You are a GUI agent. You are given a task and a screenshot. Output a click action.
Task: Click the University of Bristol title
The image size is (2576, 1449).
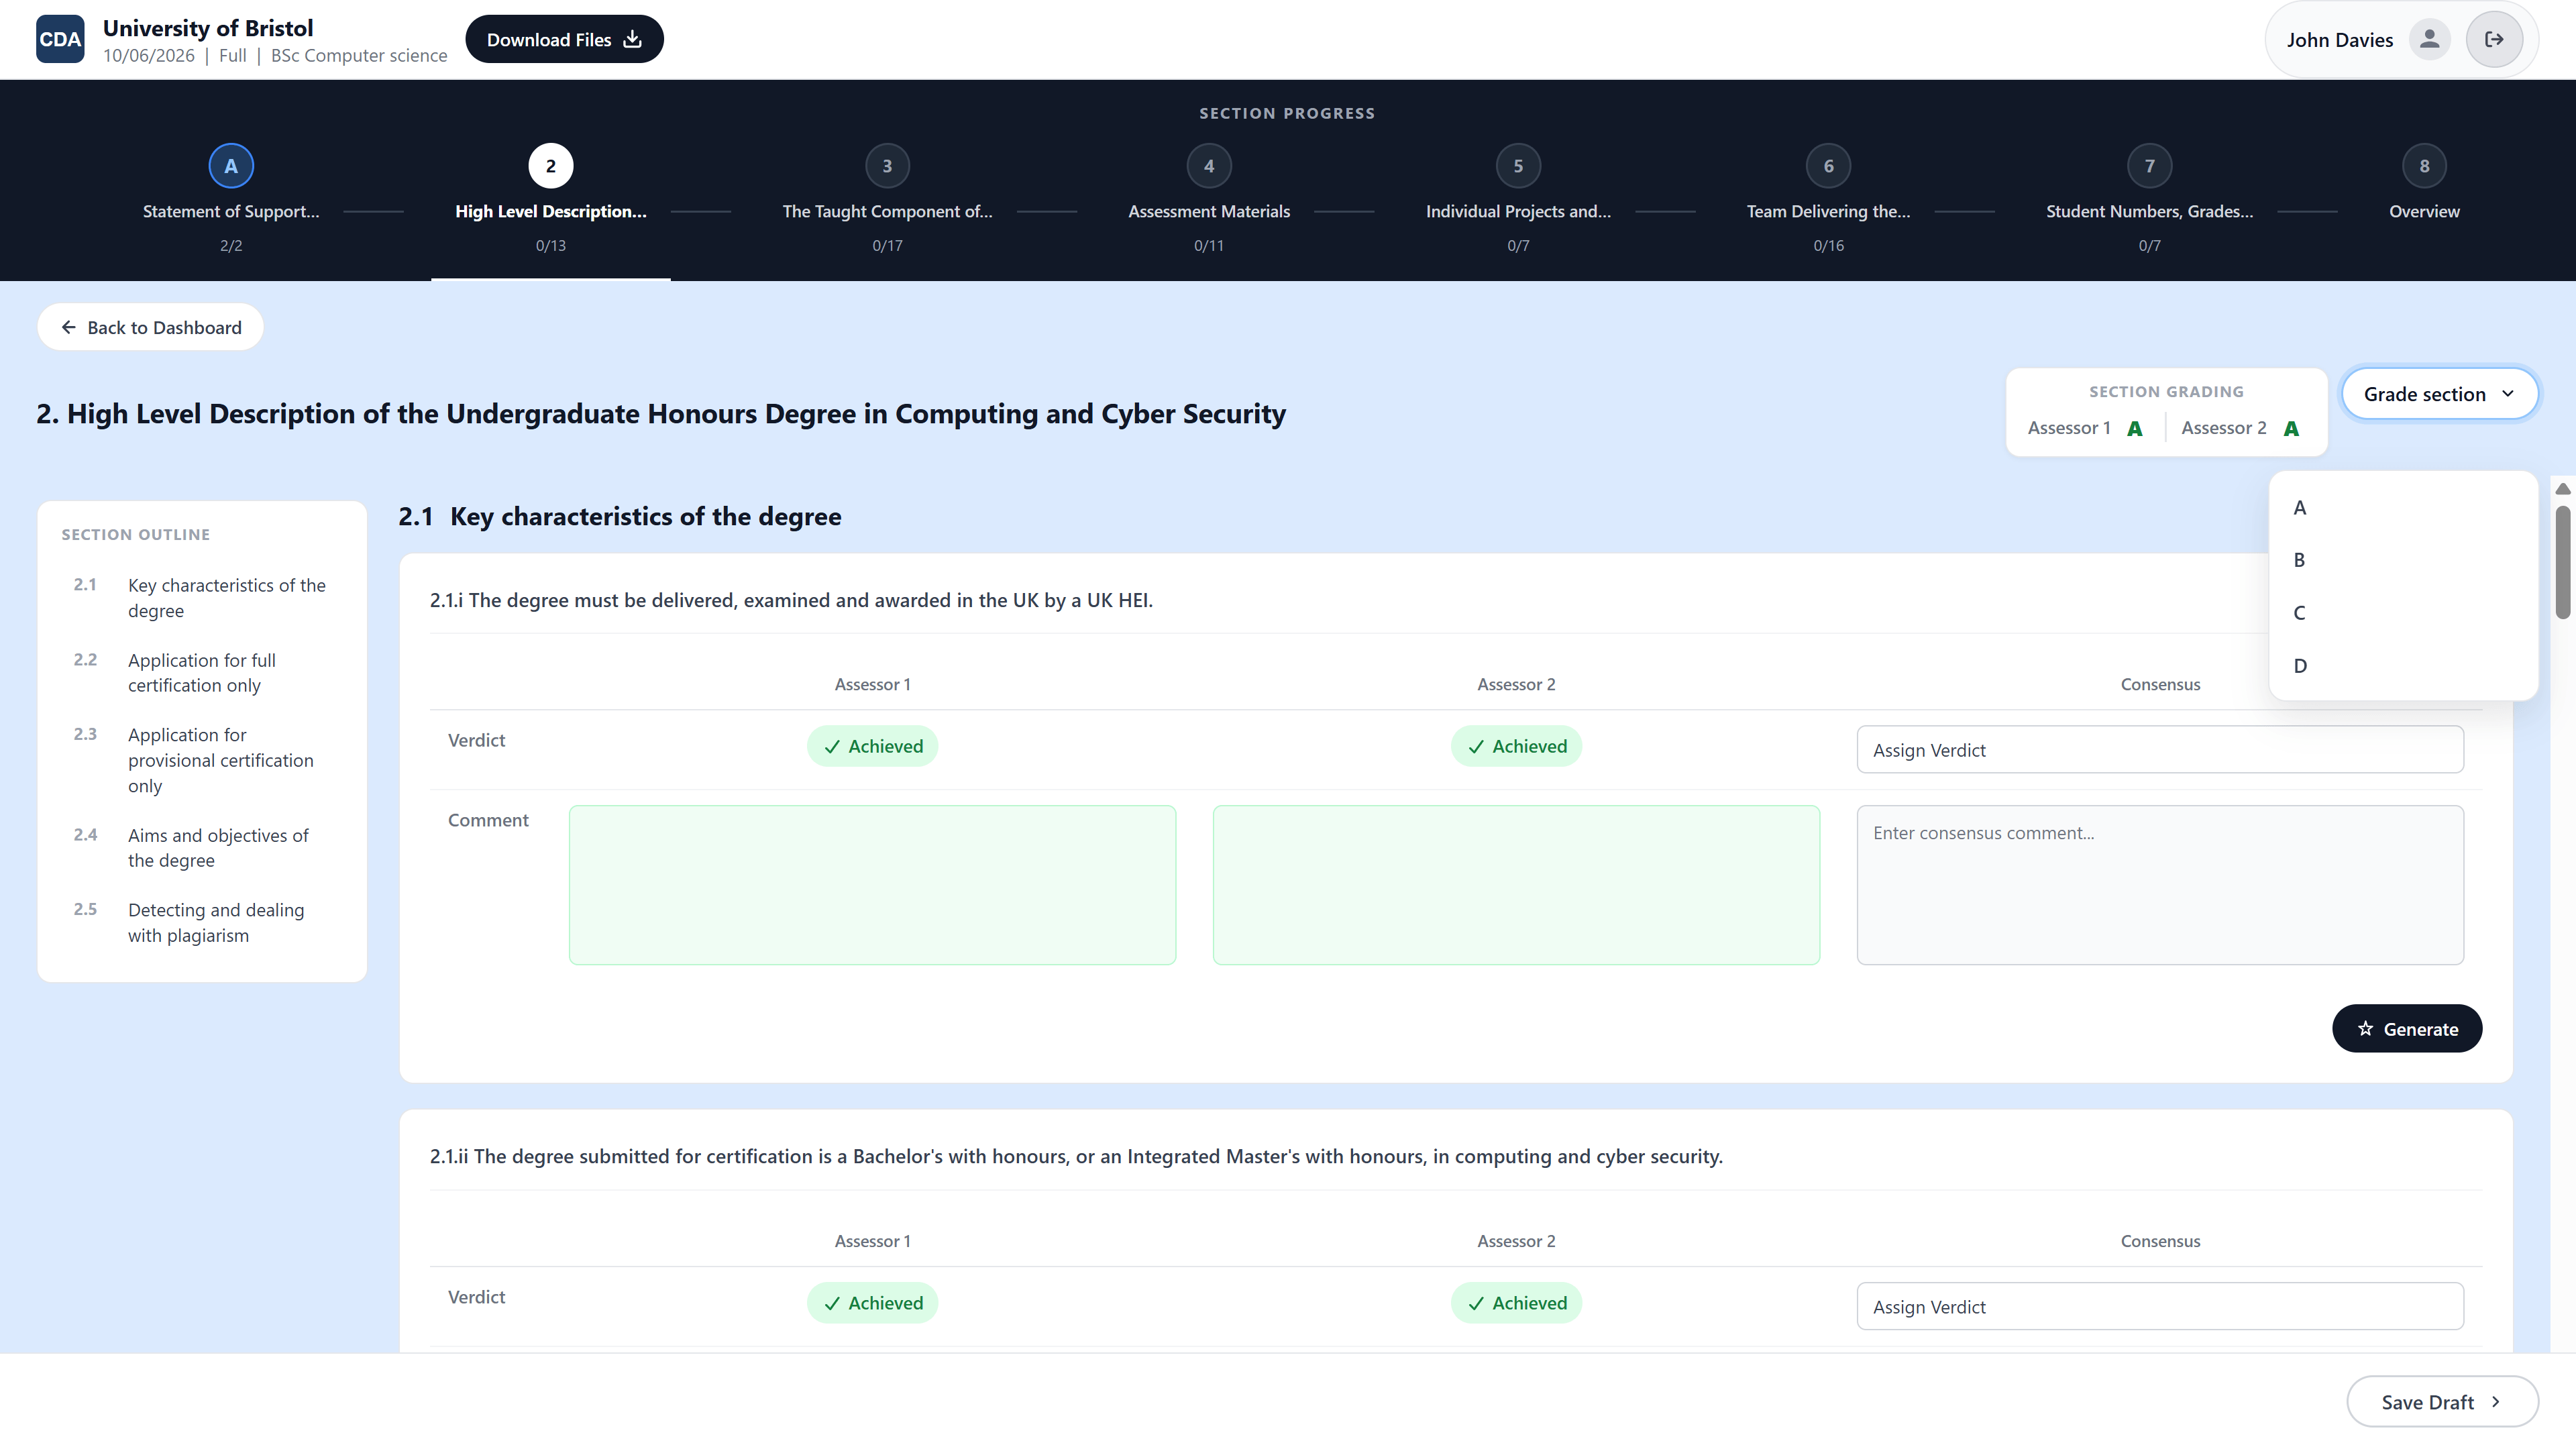[x=208, y=28]
